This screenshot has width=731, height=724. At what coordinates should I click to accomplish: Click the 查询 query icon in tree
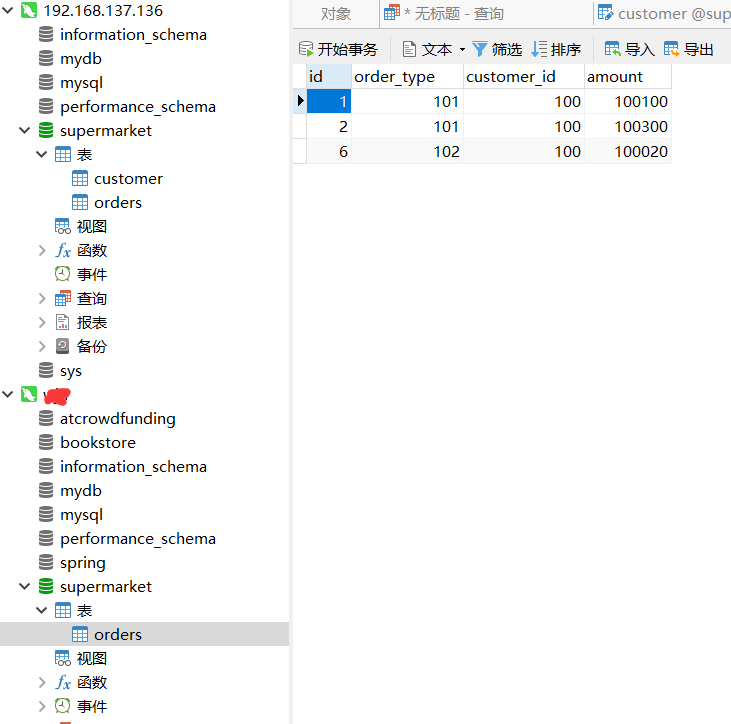(63, 298)
